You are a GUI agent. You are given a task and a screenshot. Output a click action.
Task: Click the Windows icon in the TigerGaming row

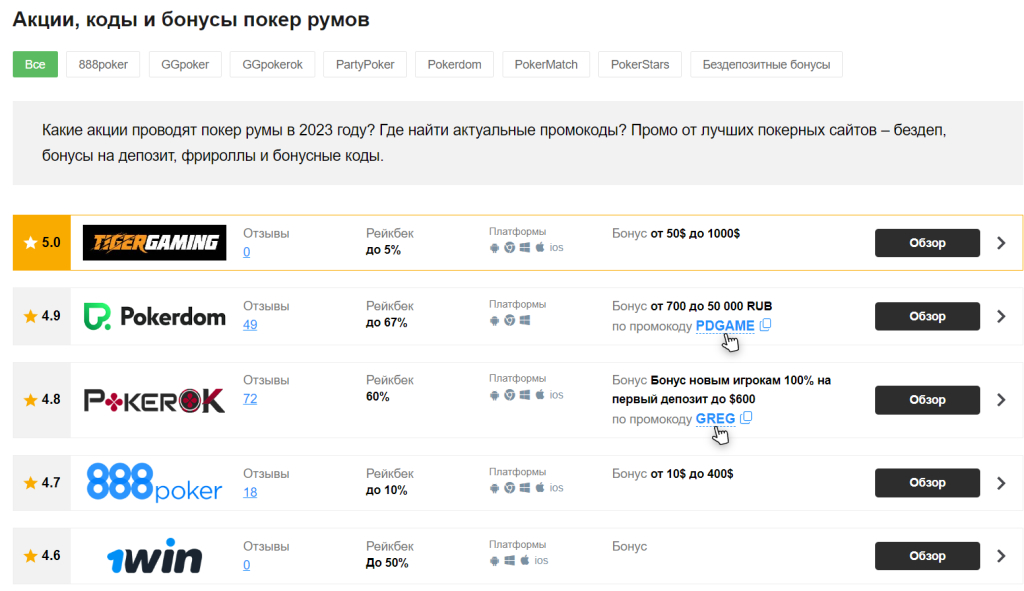click(x=524, y=248)
